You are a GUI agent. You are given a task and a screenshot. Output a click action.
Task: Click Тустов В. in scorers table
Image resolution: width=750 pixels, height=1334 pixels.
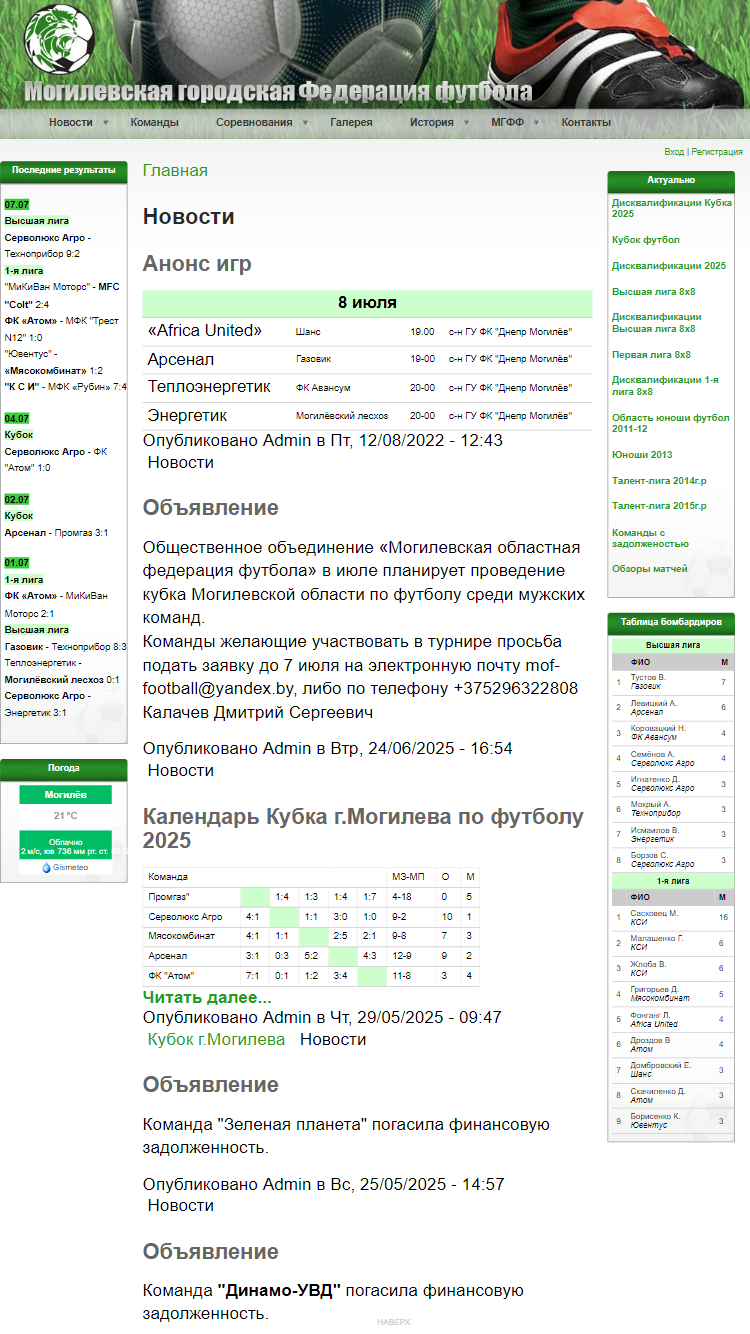648,677
